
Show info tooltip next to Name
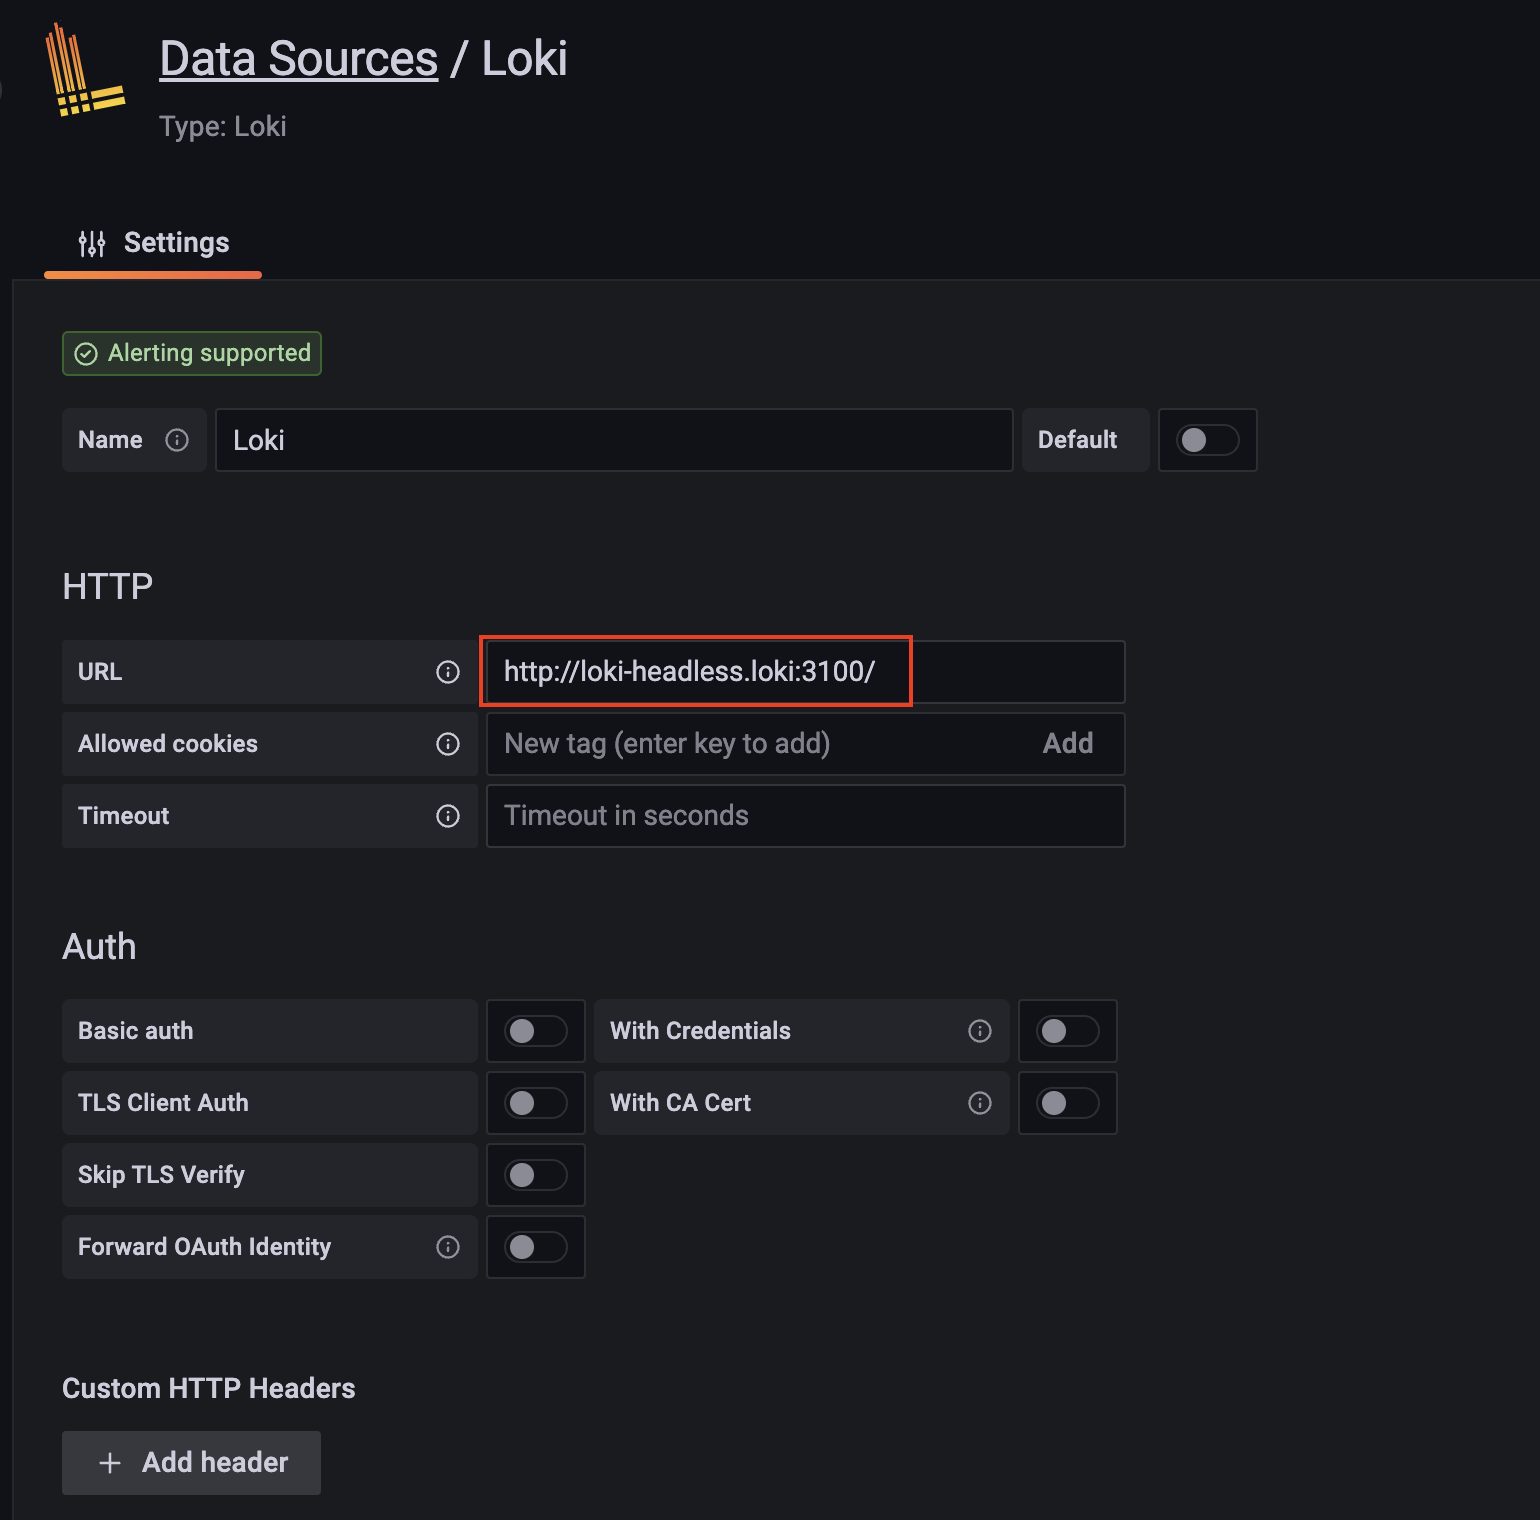tap(177, 440)
